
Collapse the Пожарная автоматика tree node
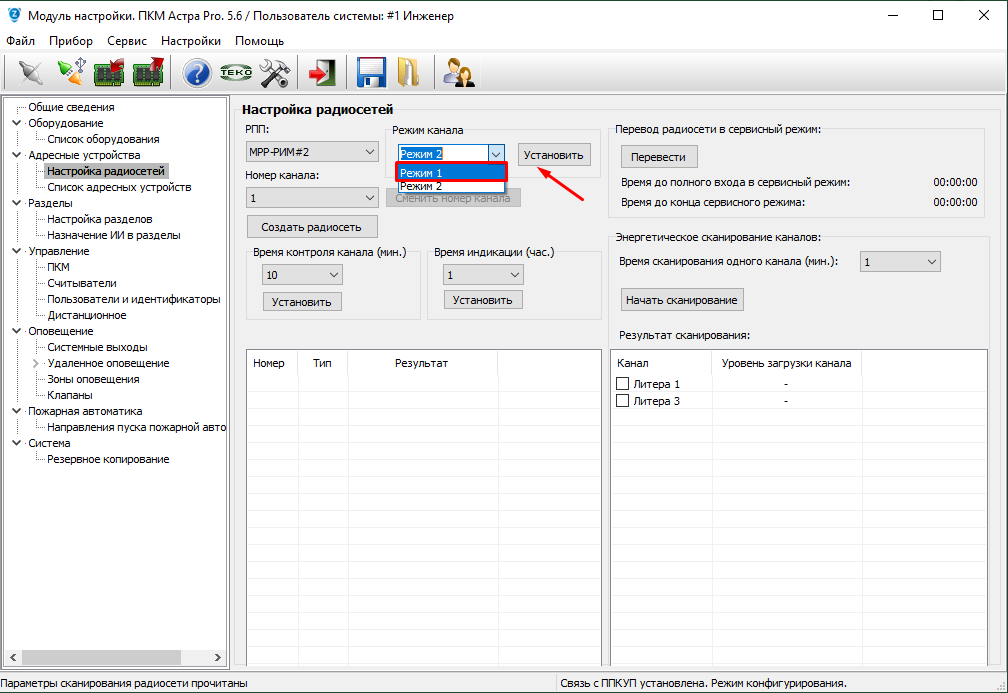(17, 411)
